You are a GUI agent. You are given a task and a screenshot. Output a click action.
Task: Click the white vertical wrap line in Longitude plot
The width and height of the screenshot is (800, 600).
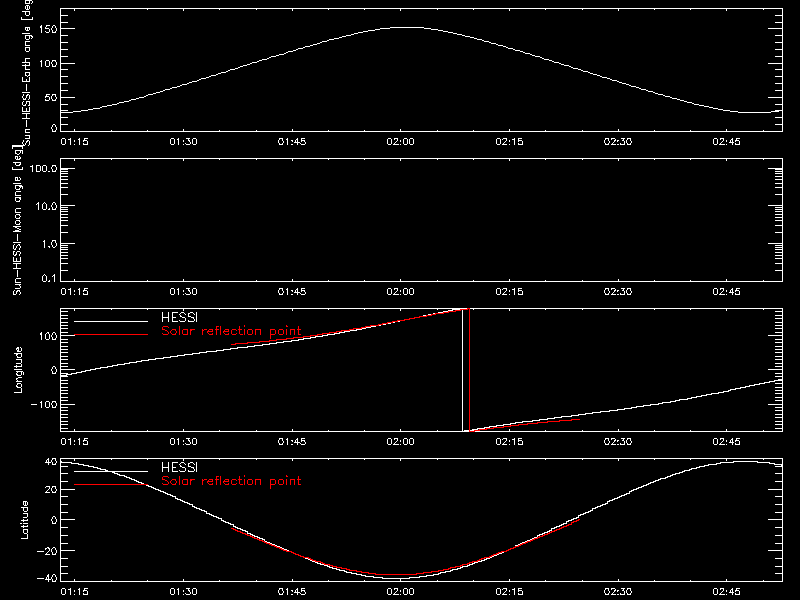pyautogui.click(x=463, y=370)
